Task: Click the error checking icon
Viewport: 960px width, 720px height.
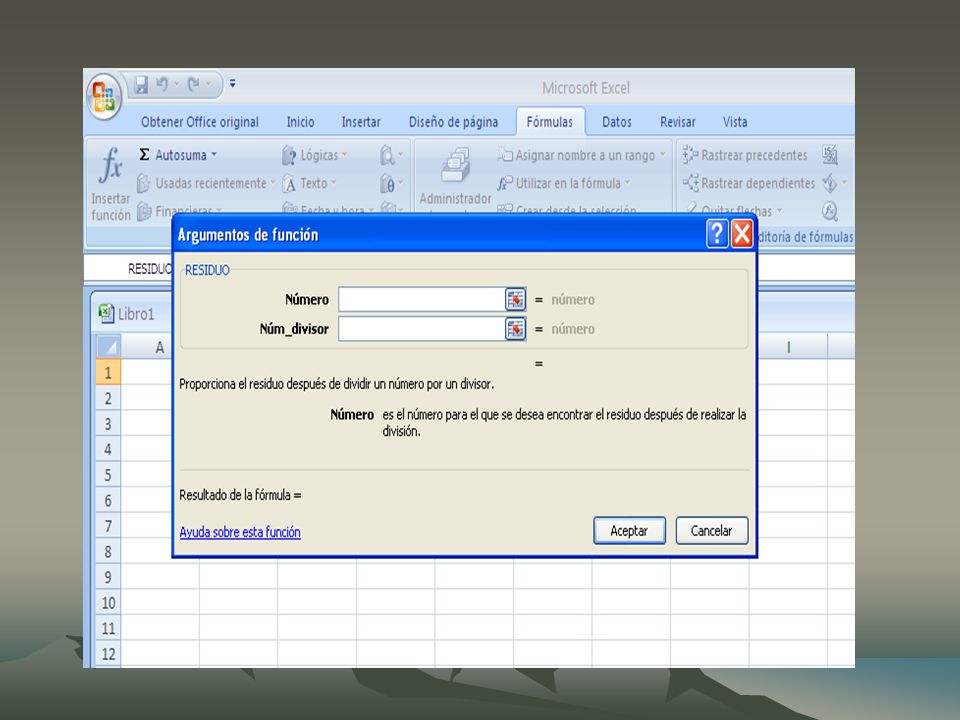Action: 830,183
